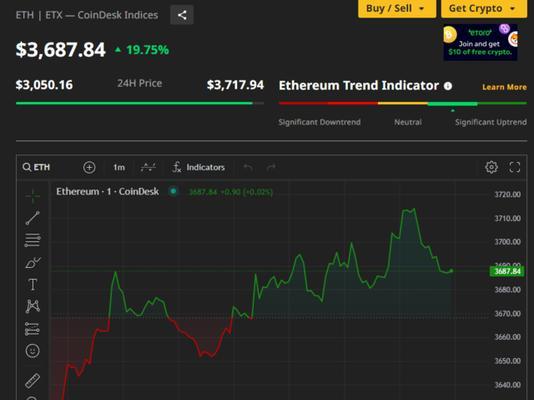
Task: Open the emoji icons tool
Action: coord(33,351)
